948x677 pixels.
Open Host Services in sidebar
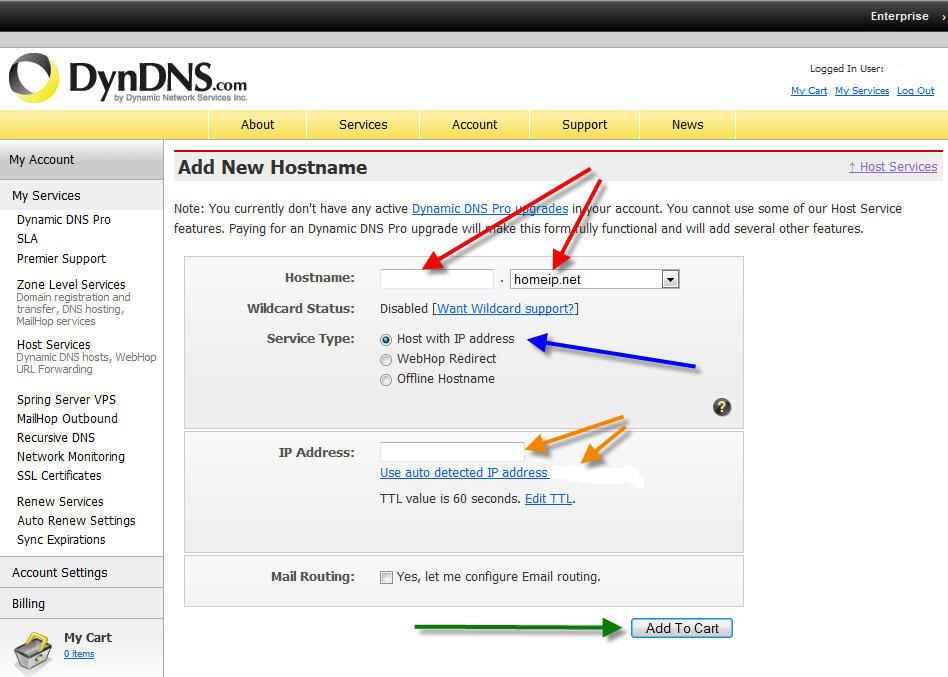(53, 345)
